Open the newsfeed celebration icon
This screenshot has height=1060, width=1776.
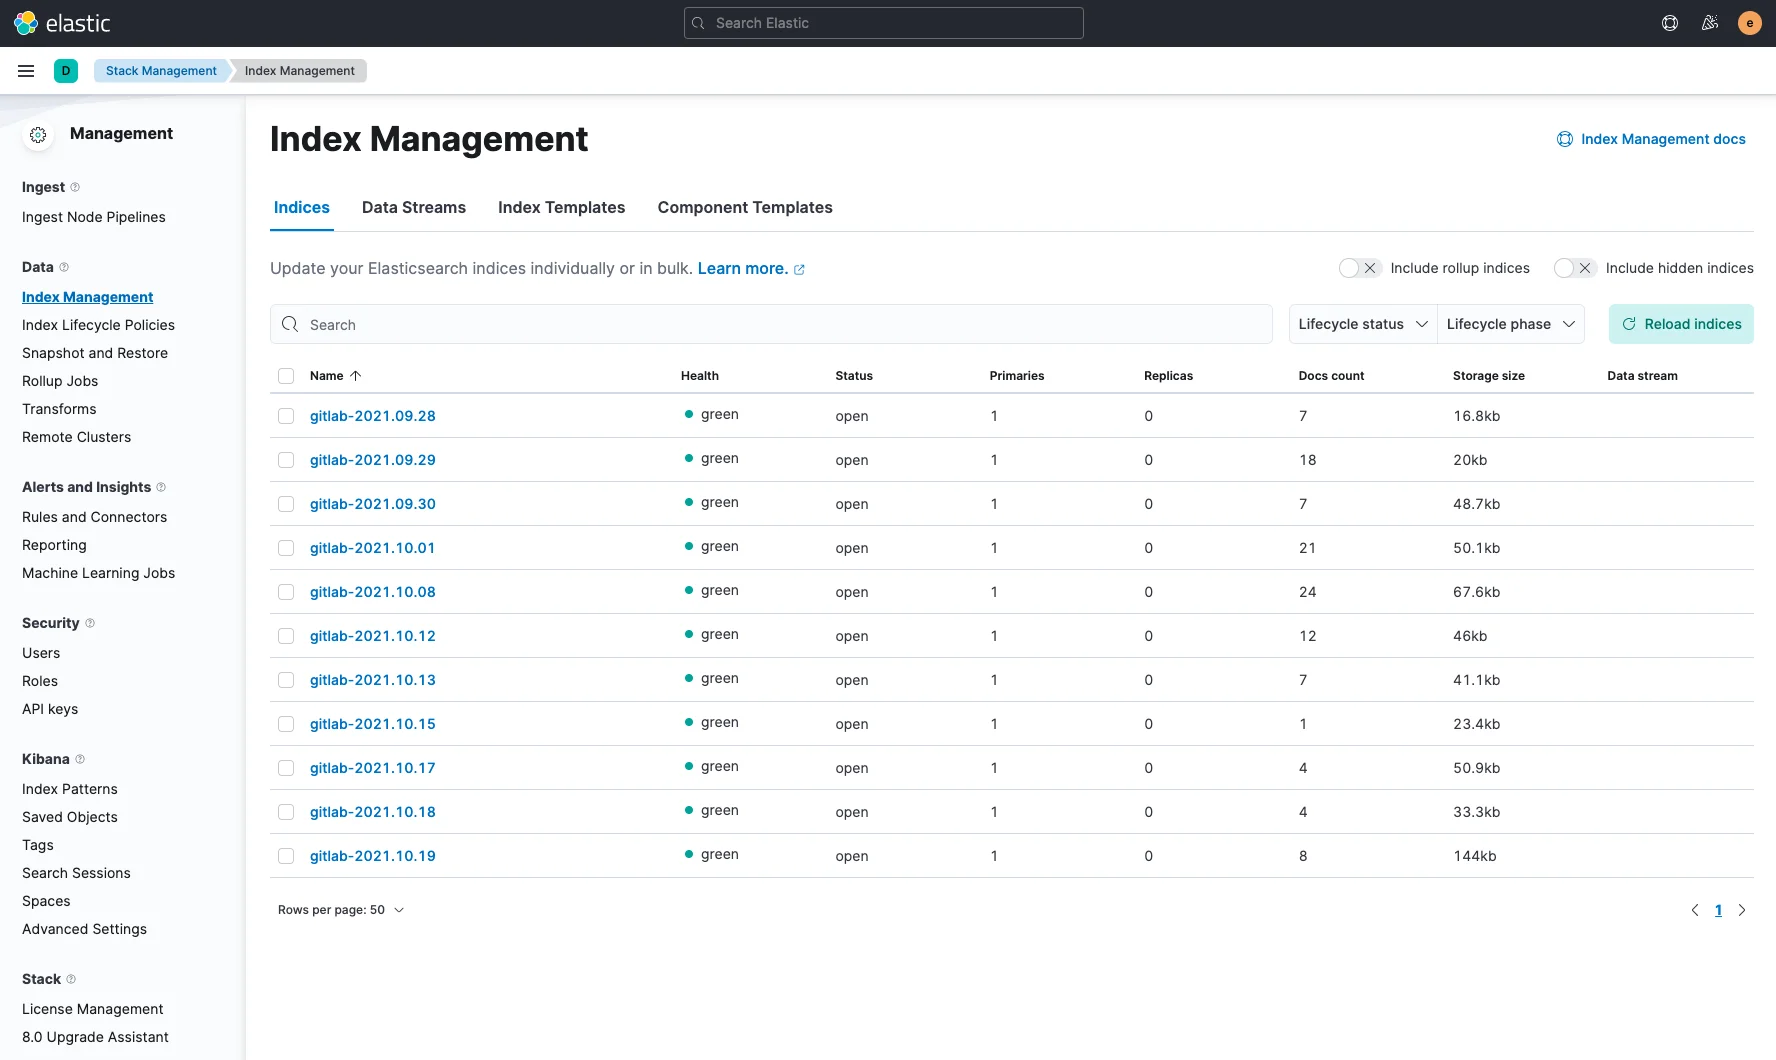[1710, 23]
